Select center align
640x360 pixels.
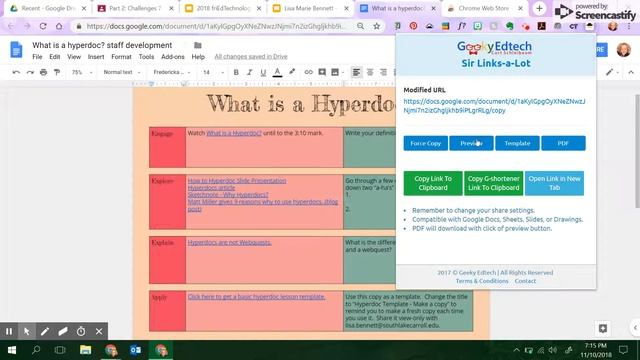pyautogui.click(x=370, y=72)
